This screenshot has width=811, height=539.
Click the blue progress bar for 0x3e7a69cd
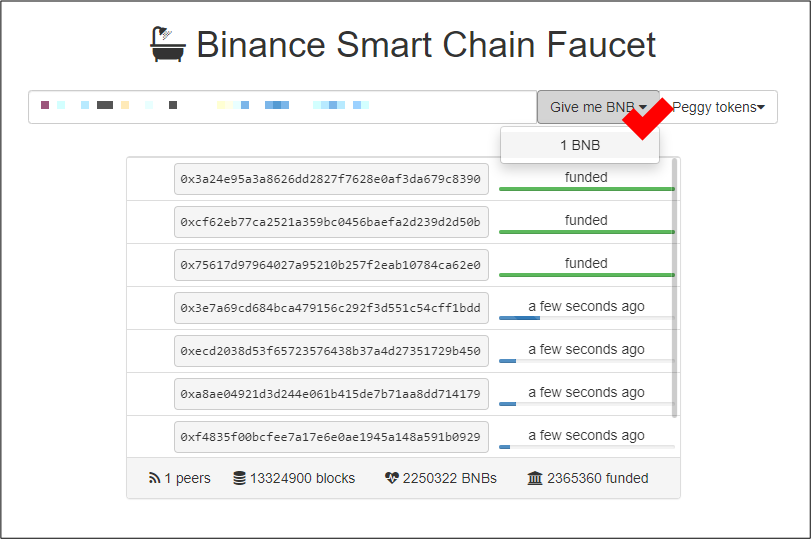pyautogui.click(x=520, y=318)
